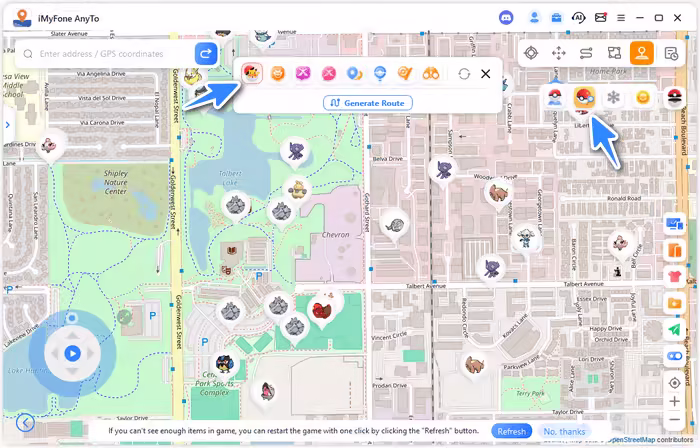Click the gray refresh icon in filter panel
Viewport: 700px width, 448px height.
464,74
